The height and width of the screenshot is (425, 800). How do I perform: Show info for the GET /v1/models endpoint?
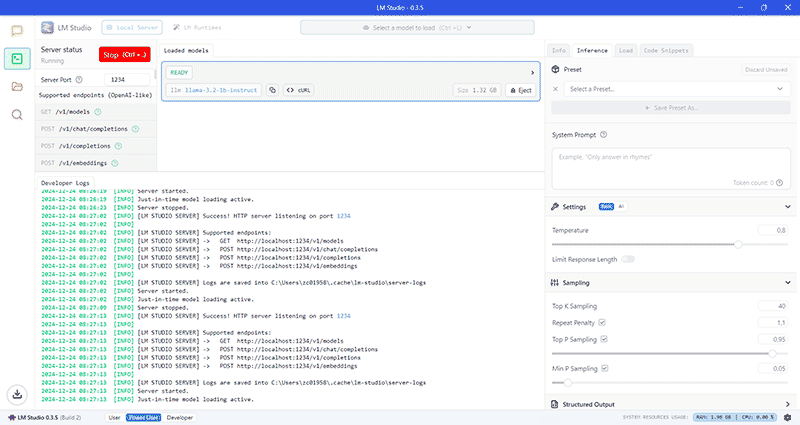[97, 112]
